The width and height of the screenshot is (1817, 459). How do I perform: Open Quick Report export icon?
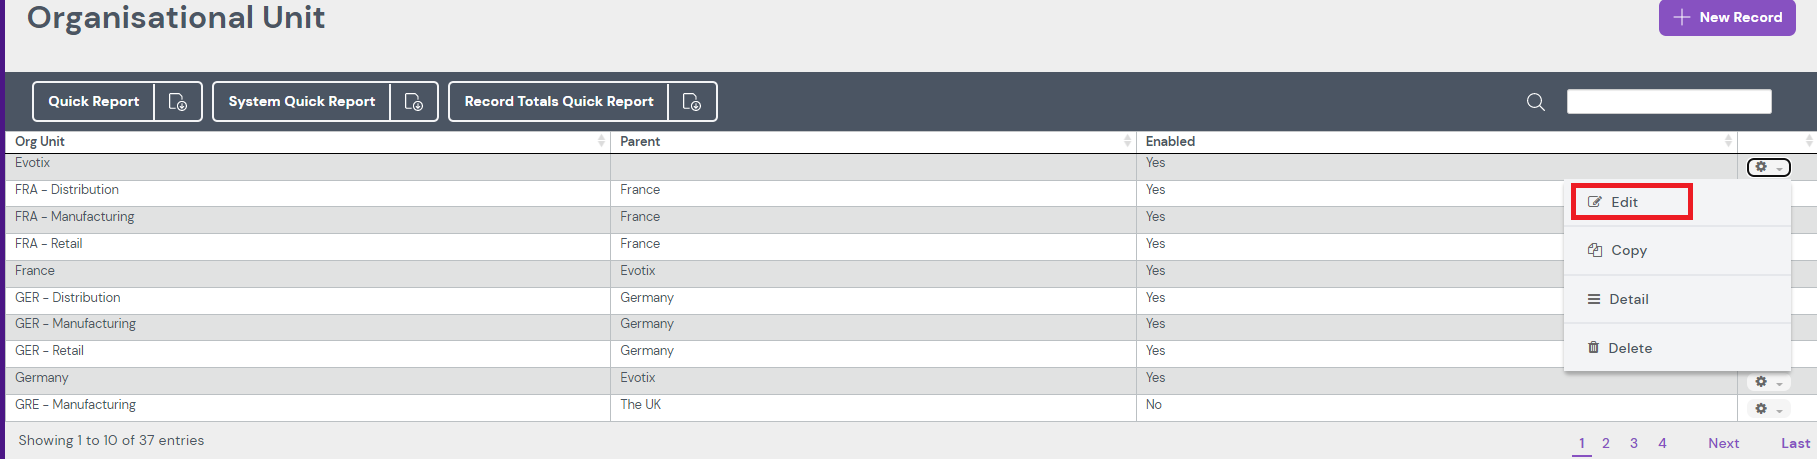[x=178, y=102]
